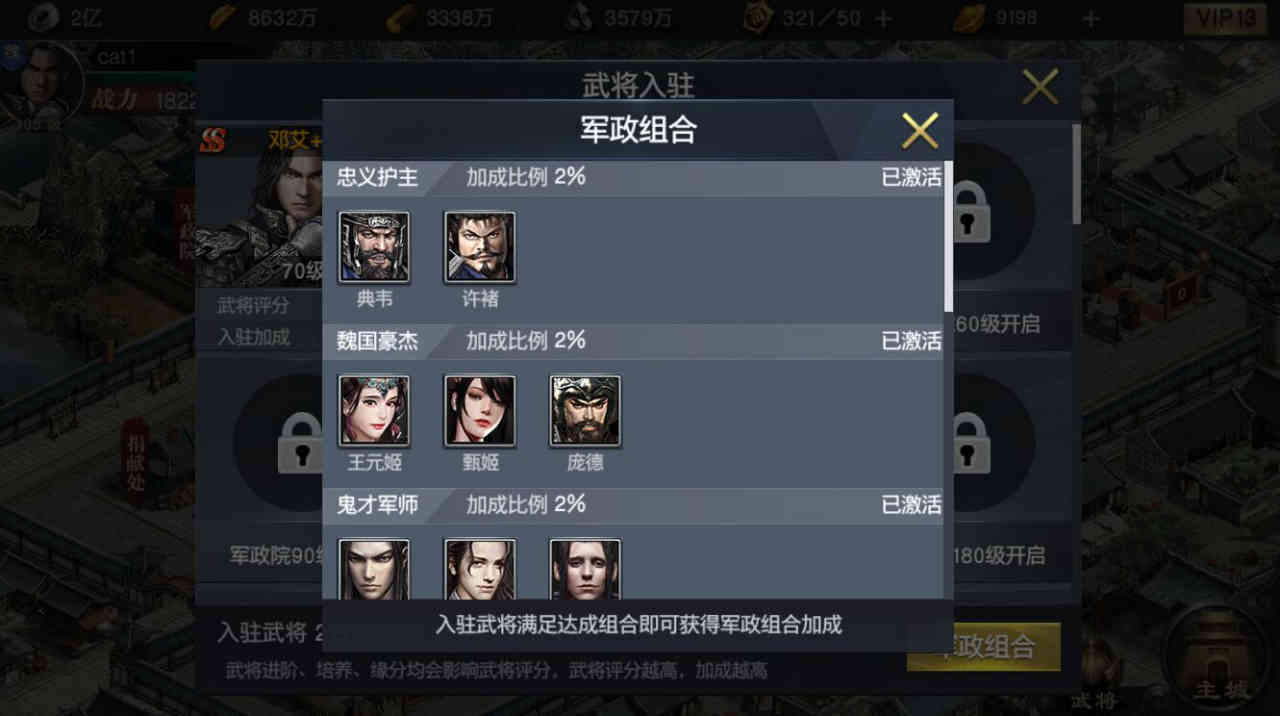1280x716 pixels.
Task: Click the plus beside 9198 gold ingots
Action: click(x=1091, y=18)
